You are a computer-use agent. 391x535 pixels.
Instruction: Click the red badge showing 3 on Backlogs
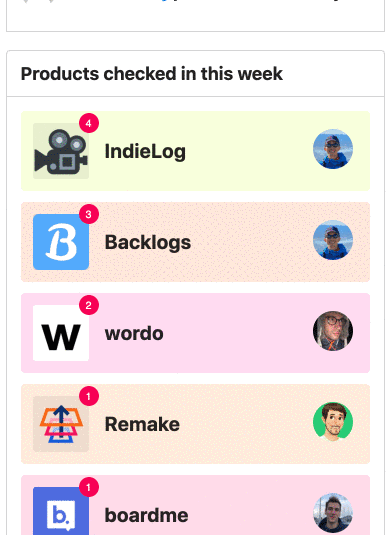click(x=89, y=214)
